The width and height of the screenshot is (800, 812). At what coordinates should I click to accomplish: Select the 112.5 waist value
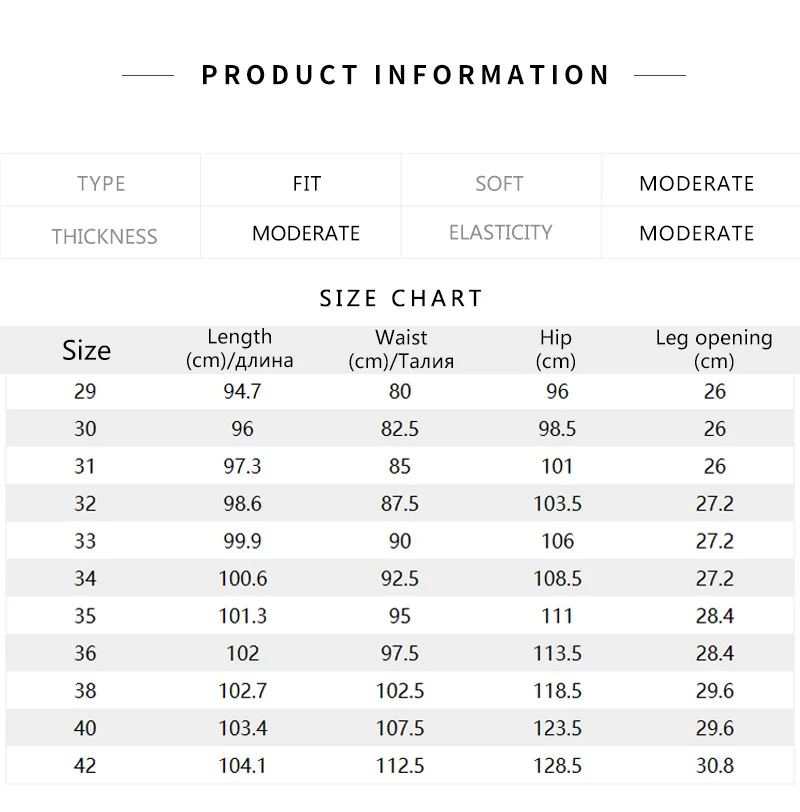pyautogui.click(x=399, y=767)
